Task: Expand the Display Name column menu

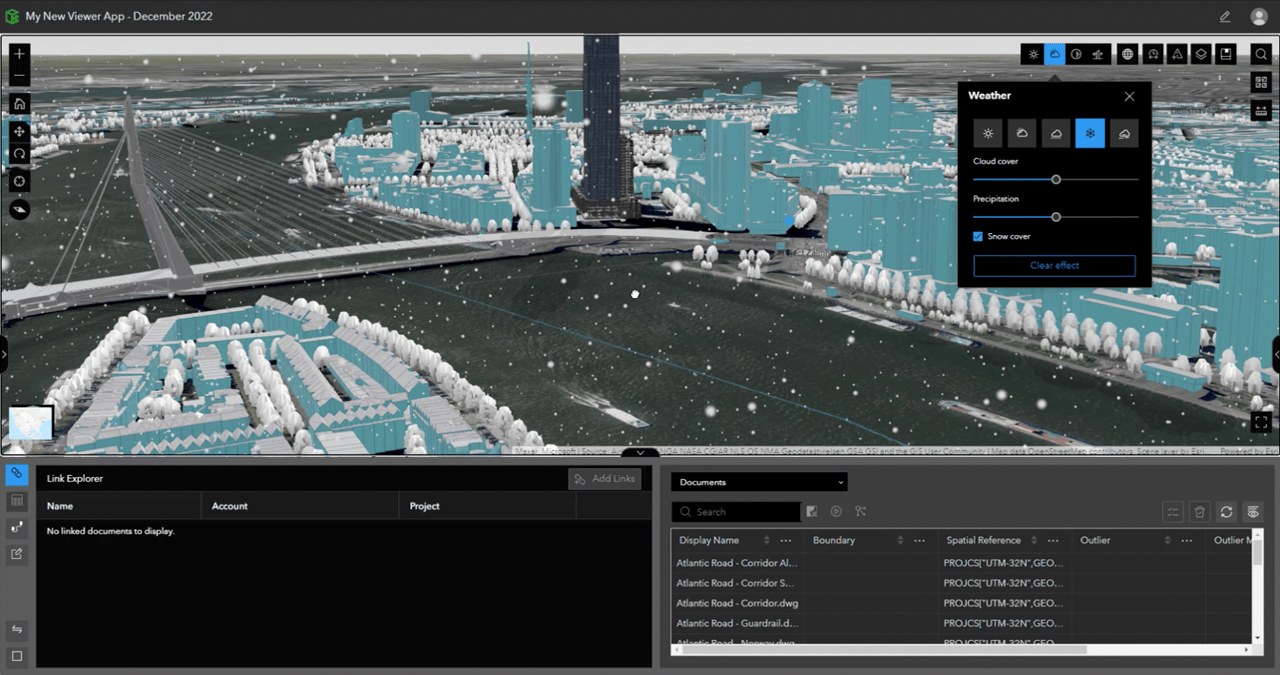Action: click(785, 540)
